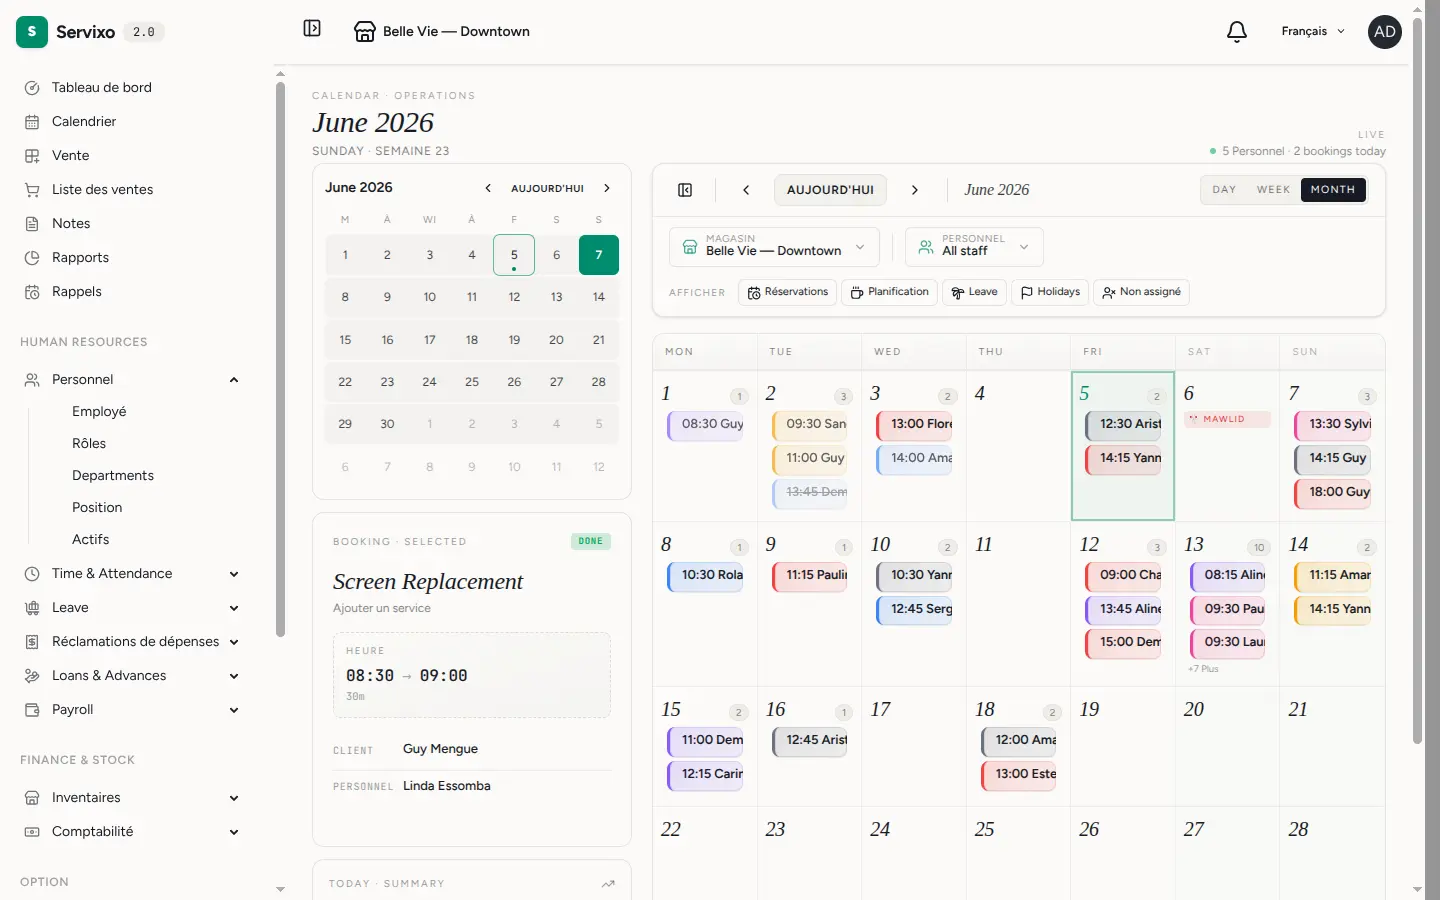The width and height of the screenshot is (1440, 900).
Task: Click the Belle Vie store icon in header
Action: 365,32
